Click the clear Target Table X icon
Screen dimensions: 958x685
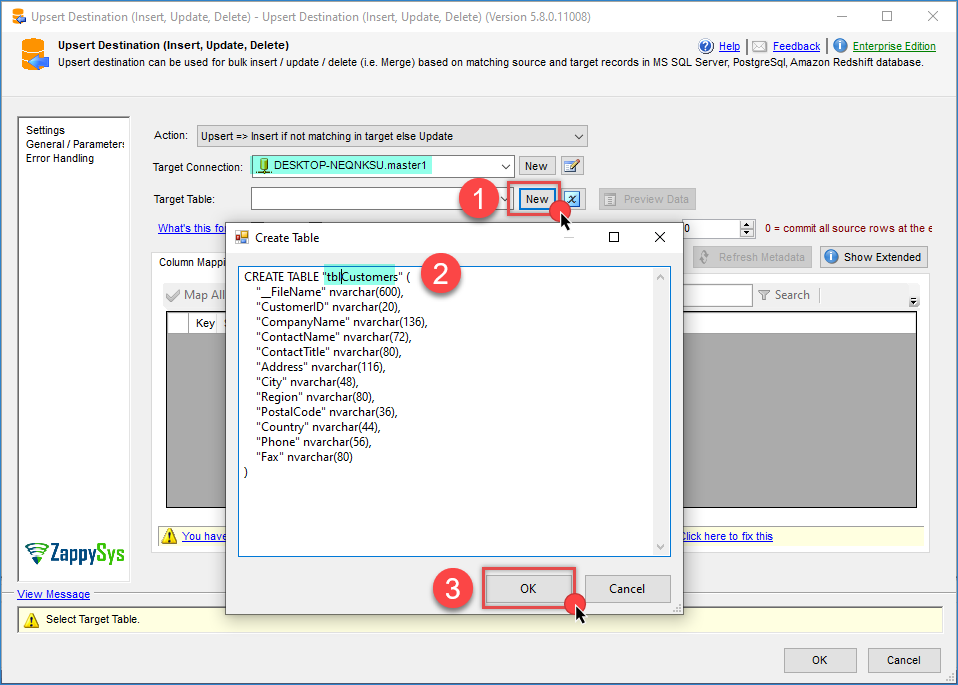pyautogui.click(x=572, y=199)
